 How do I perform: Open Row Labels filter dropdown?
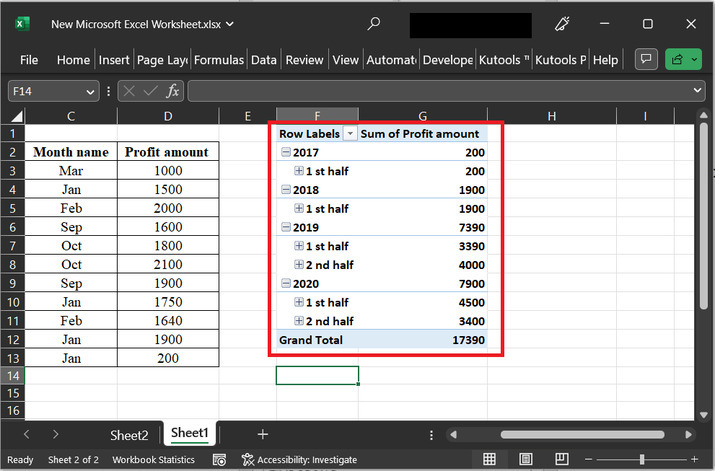click(x=350, y=134)
